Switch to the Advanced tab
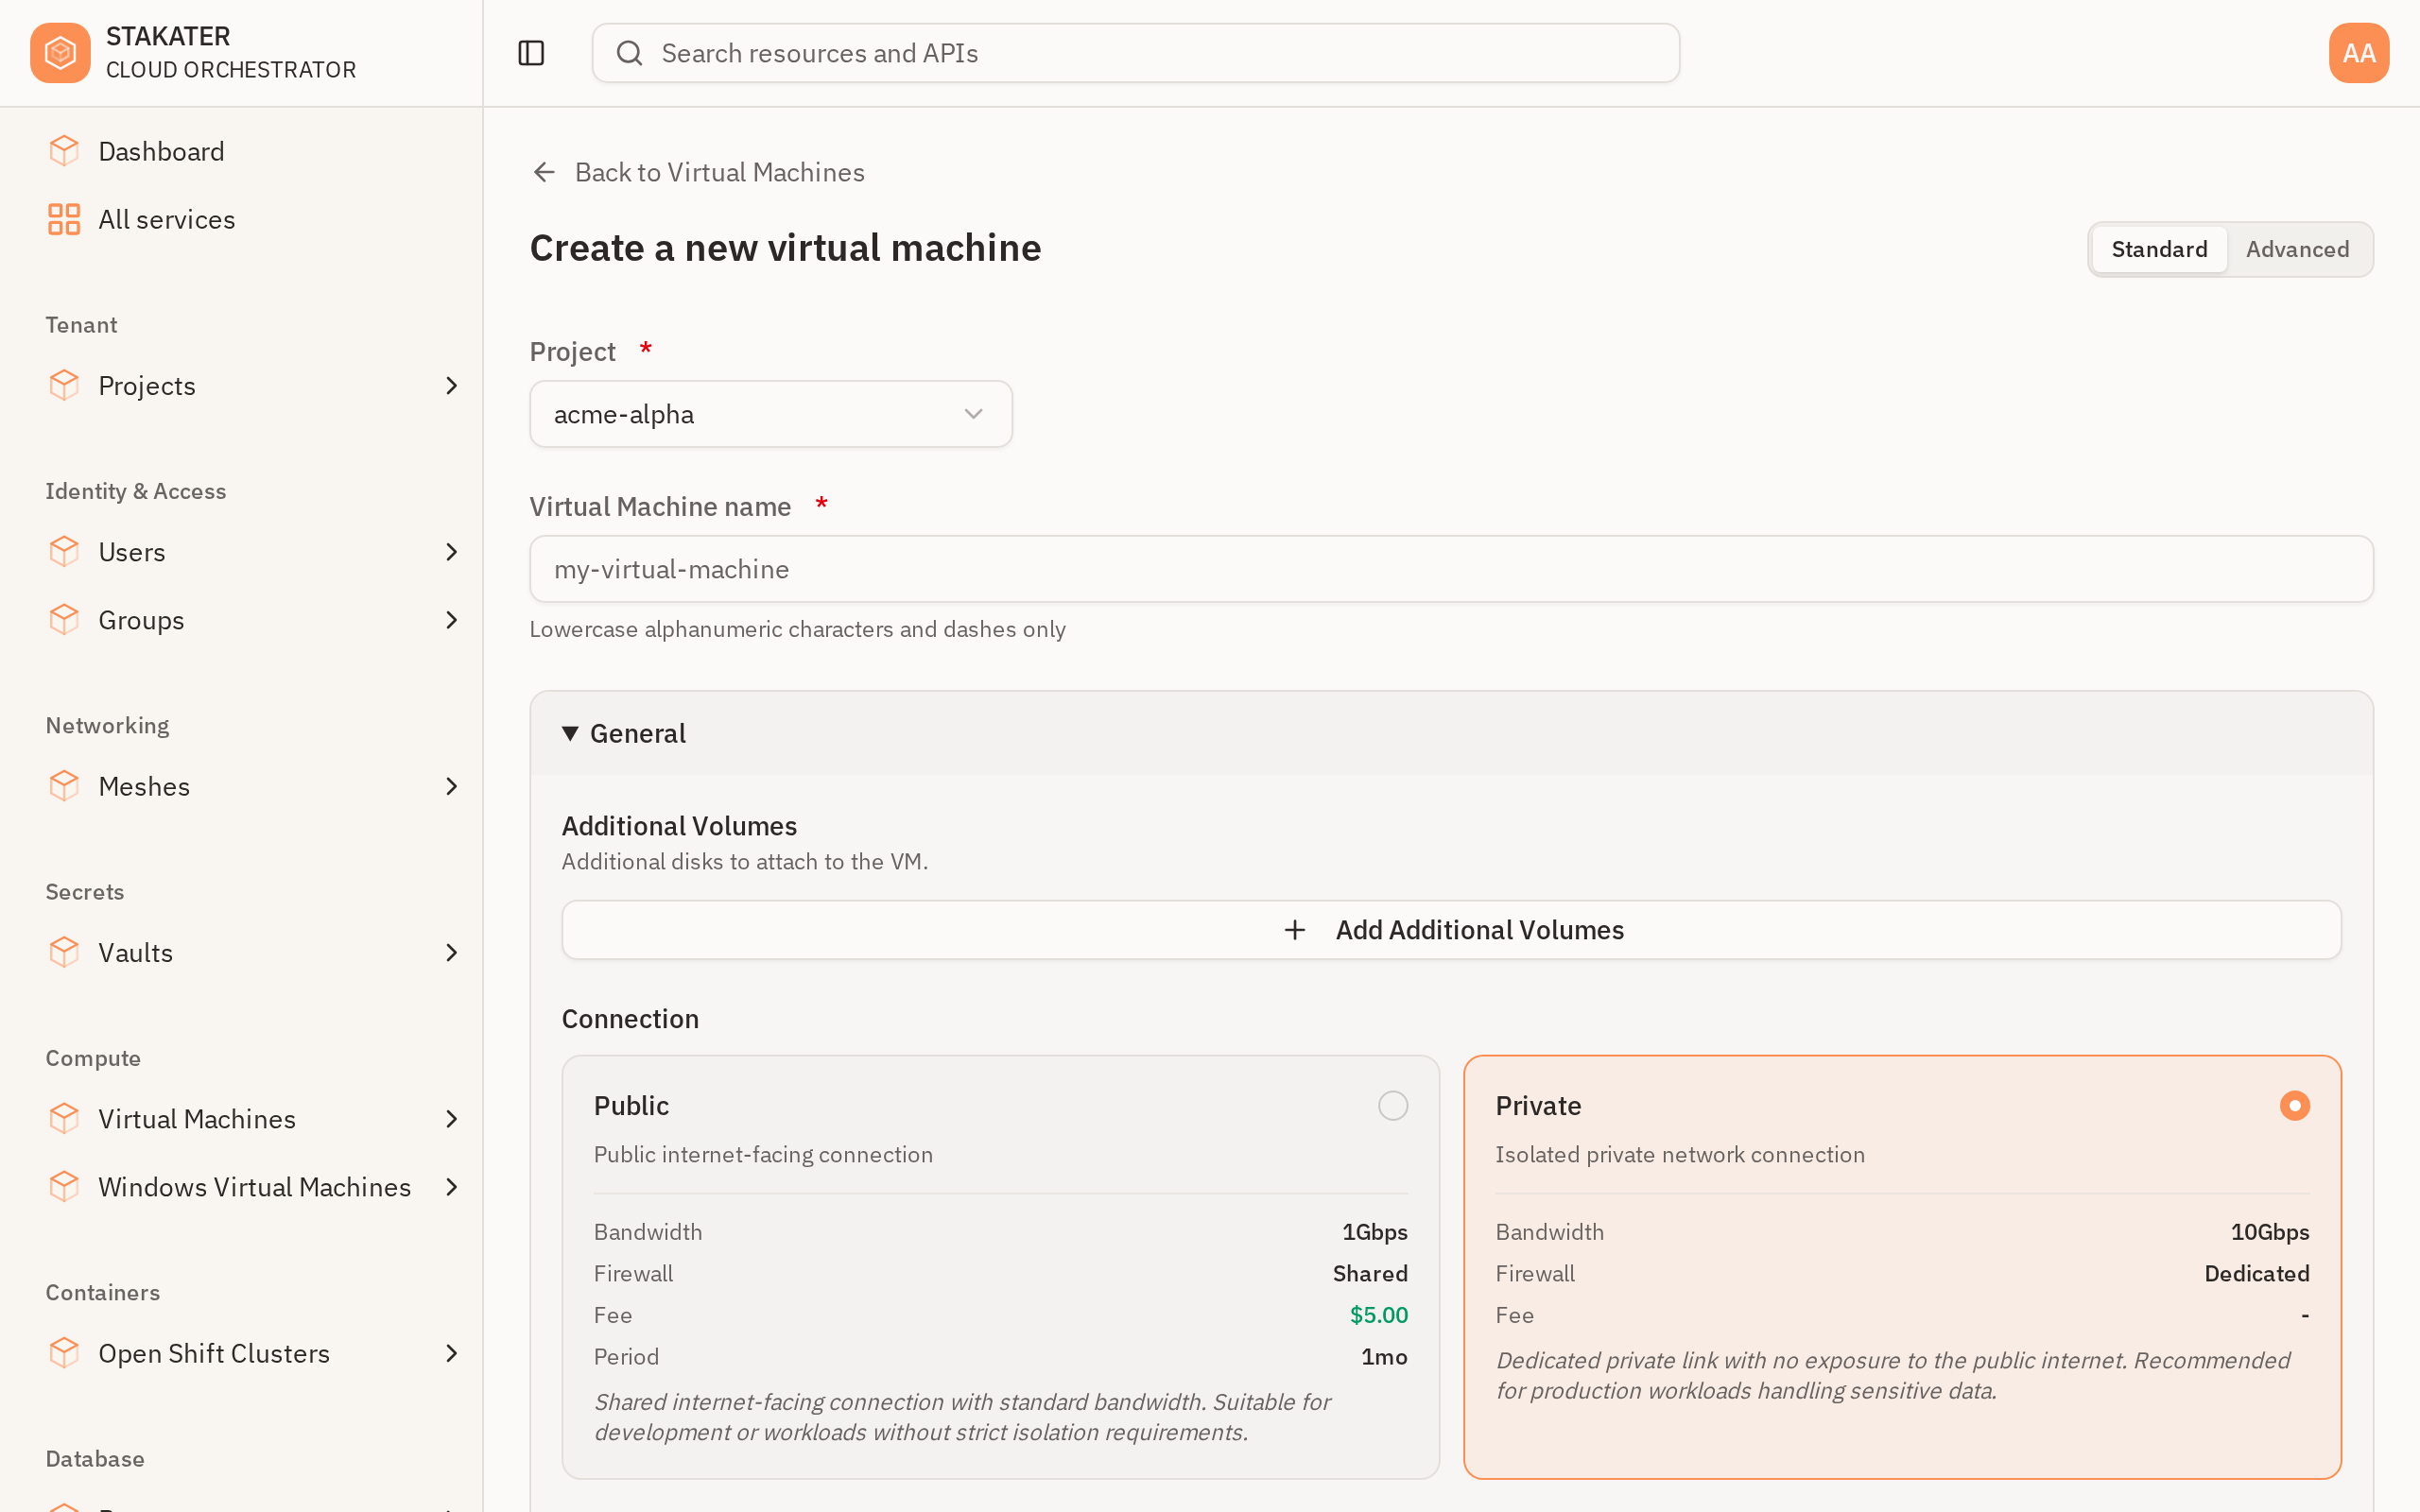Image resolution: width=2420 pixels, height=1512 pixels. pyautogui.click(x=2297, y=249)
